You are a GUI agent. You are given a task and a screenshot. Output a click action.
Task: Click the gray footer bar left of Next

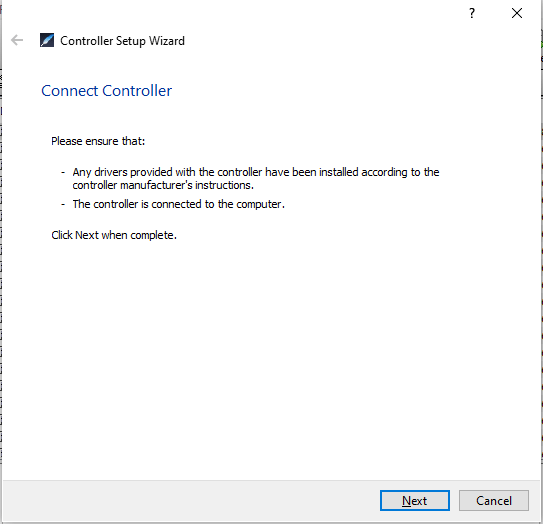click(190, 500)
